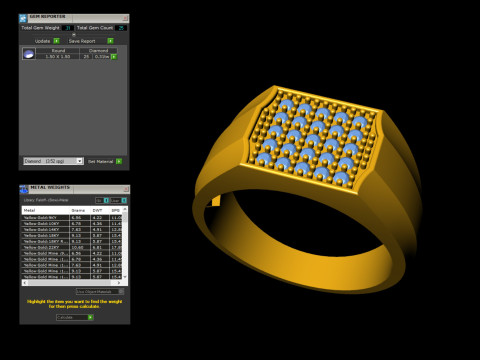Click the green Update arrow icon
Viewport: 480px width, 360px height.
(x=56, y=41)
